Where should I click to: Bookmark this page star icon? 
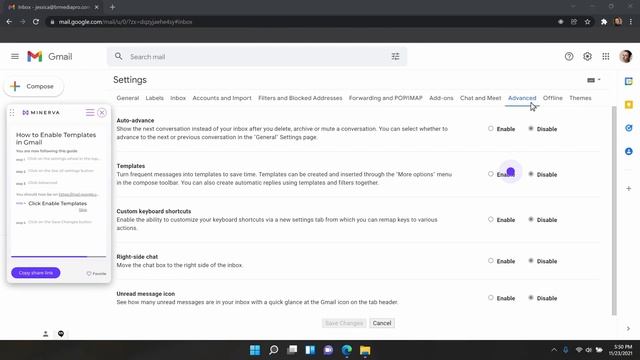587,22
